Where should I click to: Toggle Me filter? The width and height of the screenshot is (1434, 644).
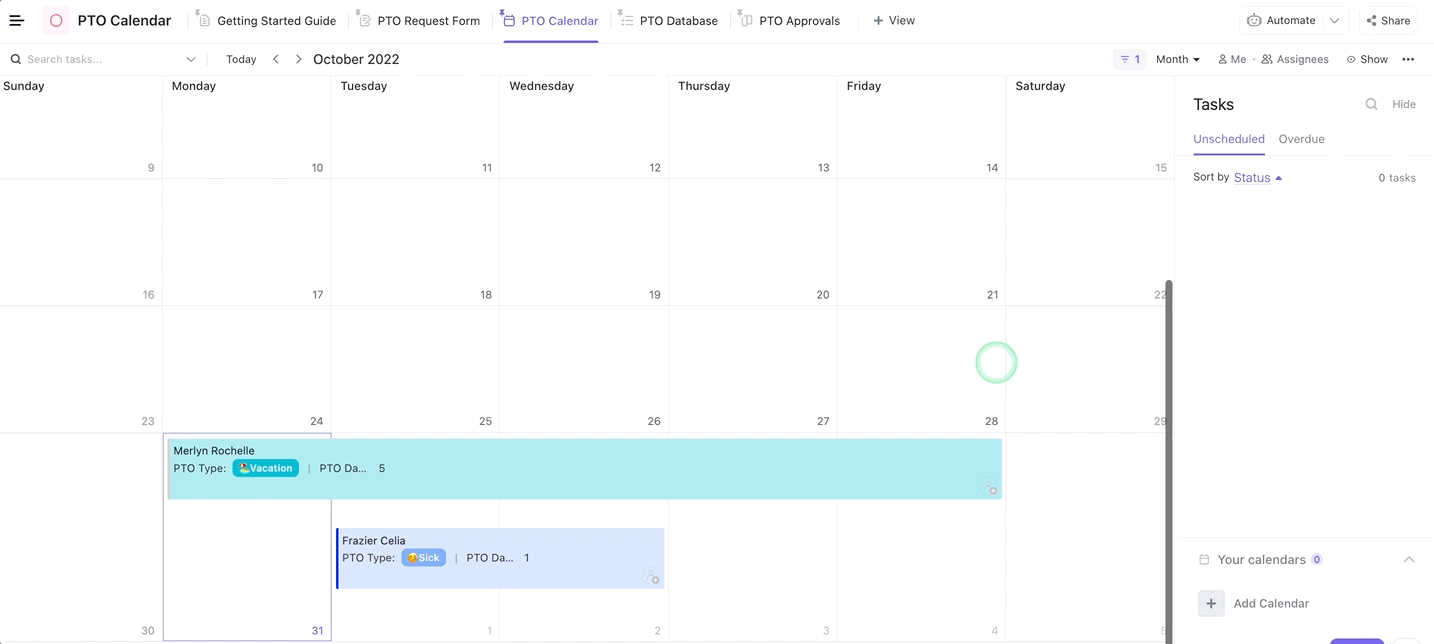click(1232, 59)
